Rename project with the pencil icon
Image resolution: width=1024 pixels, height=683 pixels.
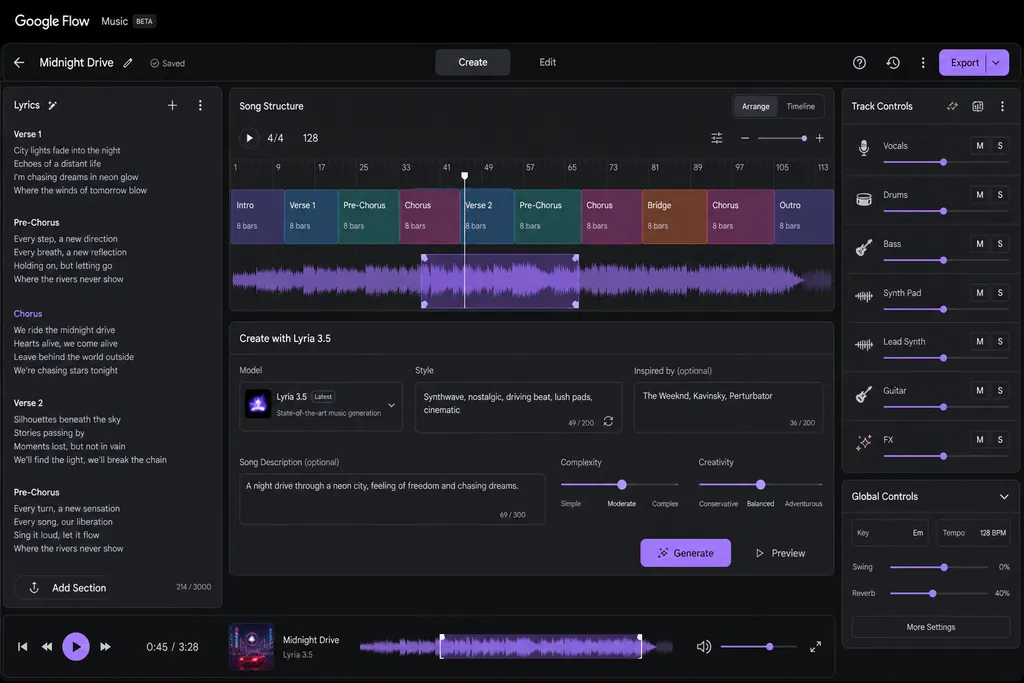(128, 63)
